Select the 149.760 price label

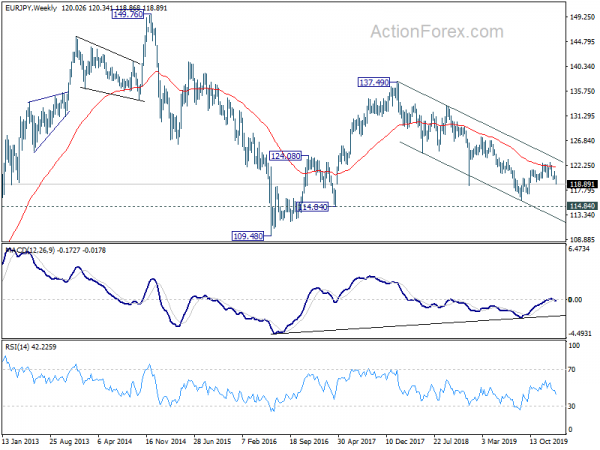[x=128, y=15]
